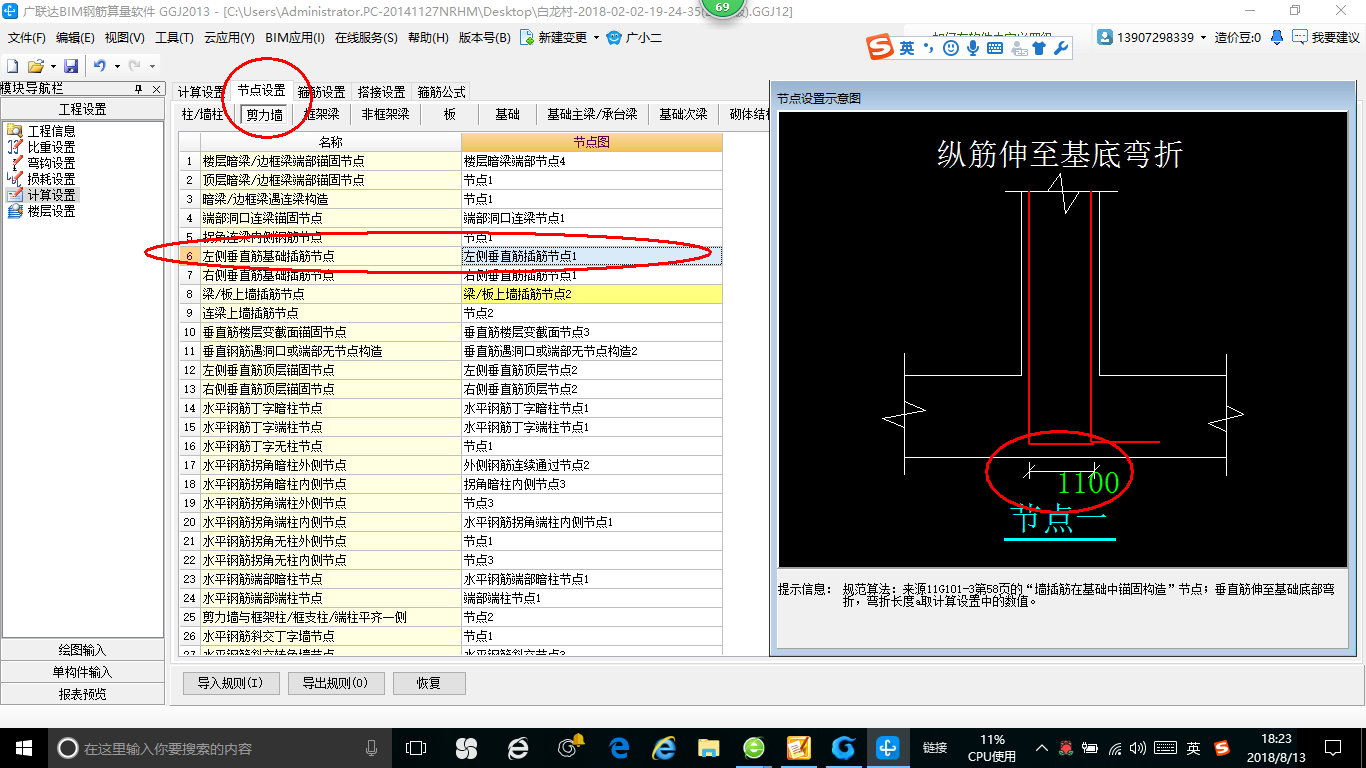Open the 新建变更 dropdown arrow
This screenshot has width=1366, height=768.
(596, 38)
